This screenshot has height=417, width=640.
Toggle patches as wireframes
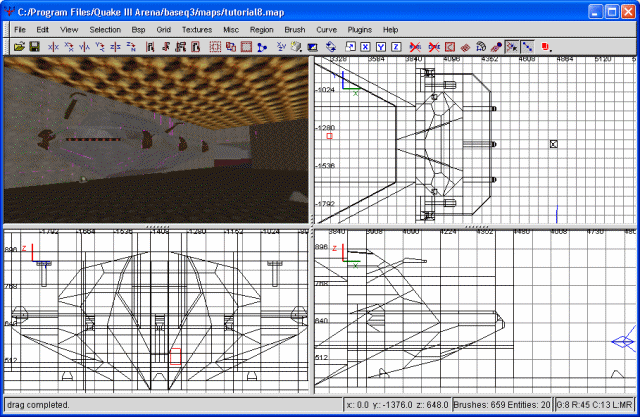click(x=465, y=47)
